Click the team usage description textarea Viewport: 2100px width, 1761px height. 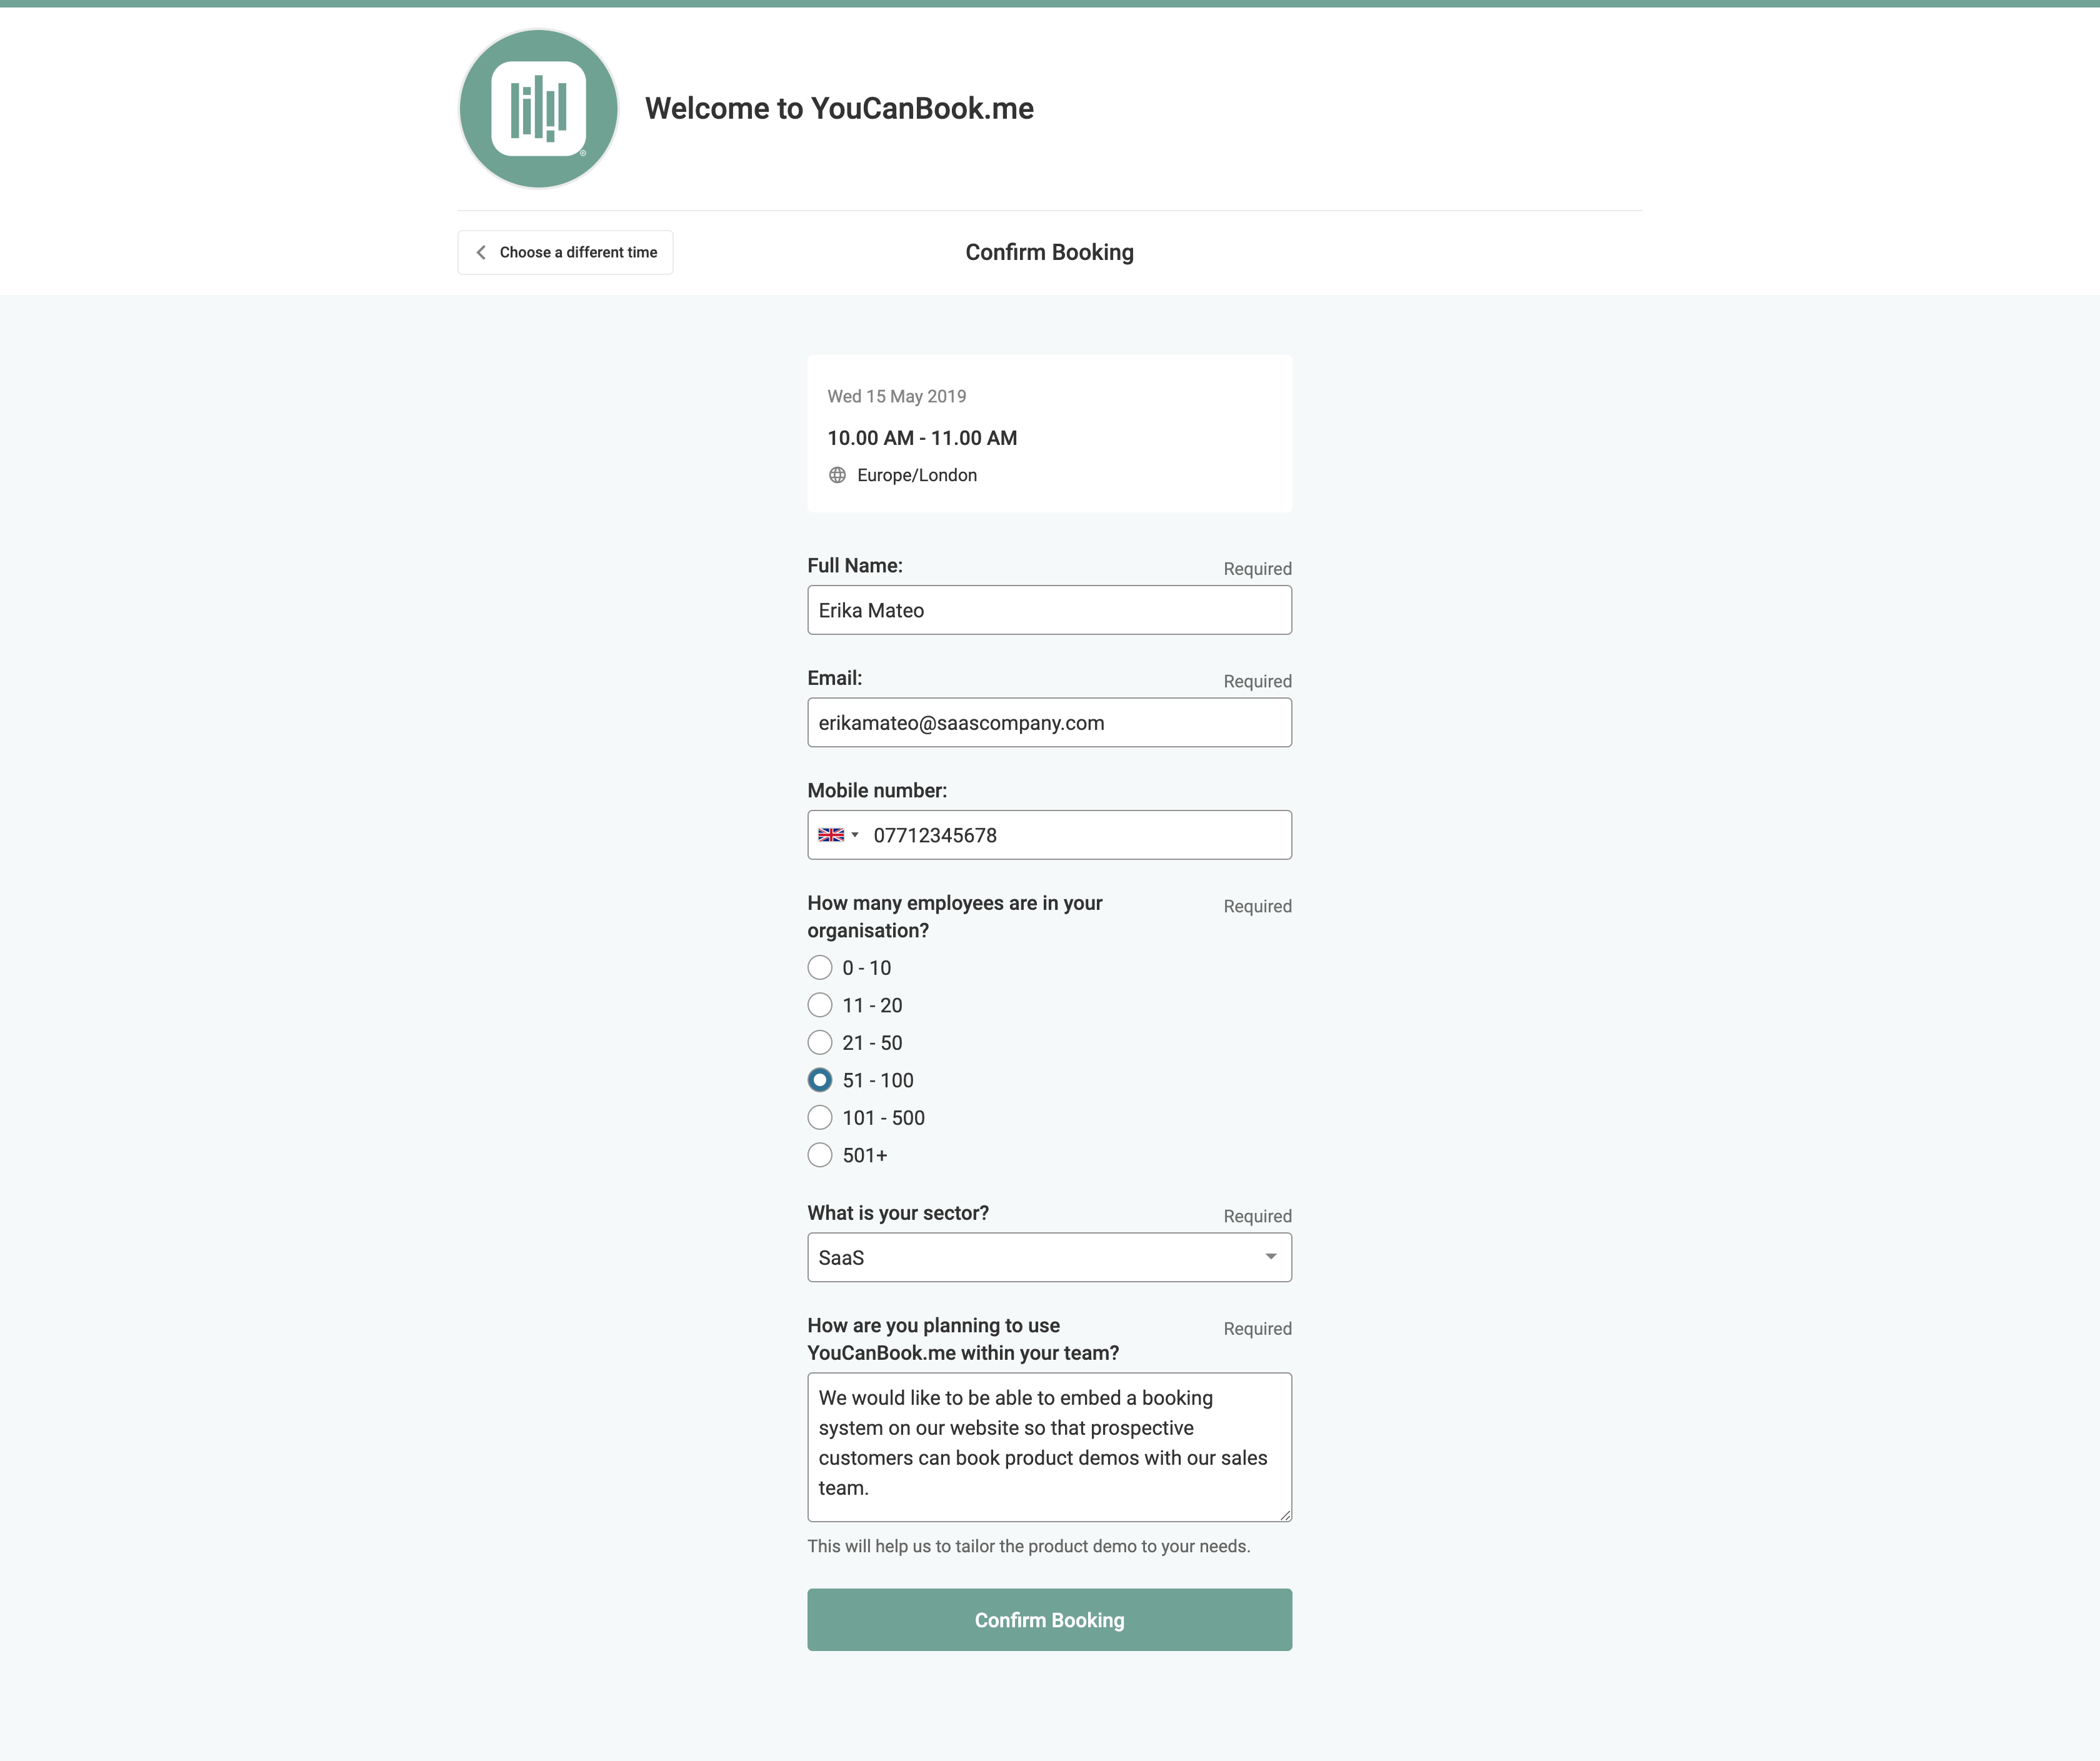click(1049, 1445)
